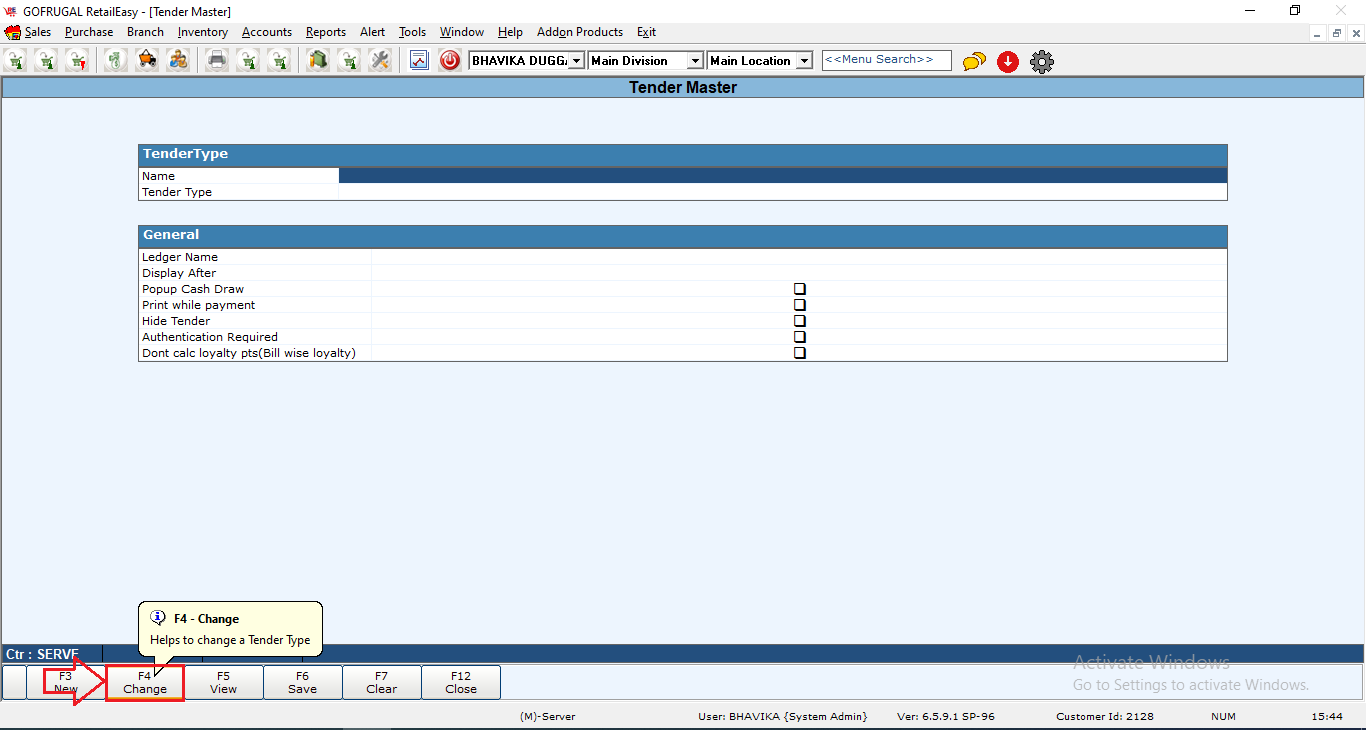Open the Branch menu
The image size is (1366, 730).
pos(145,32)
